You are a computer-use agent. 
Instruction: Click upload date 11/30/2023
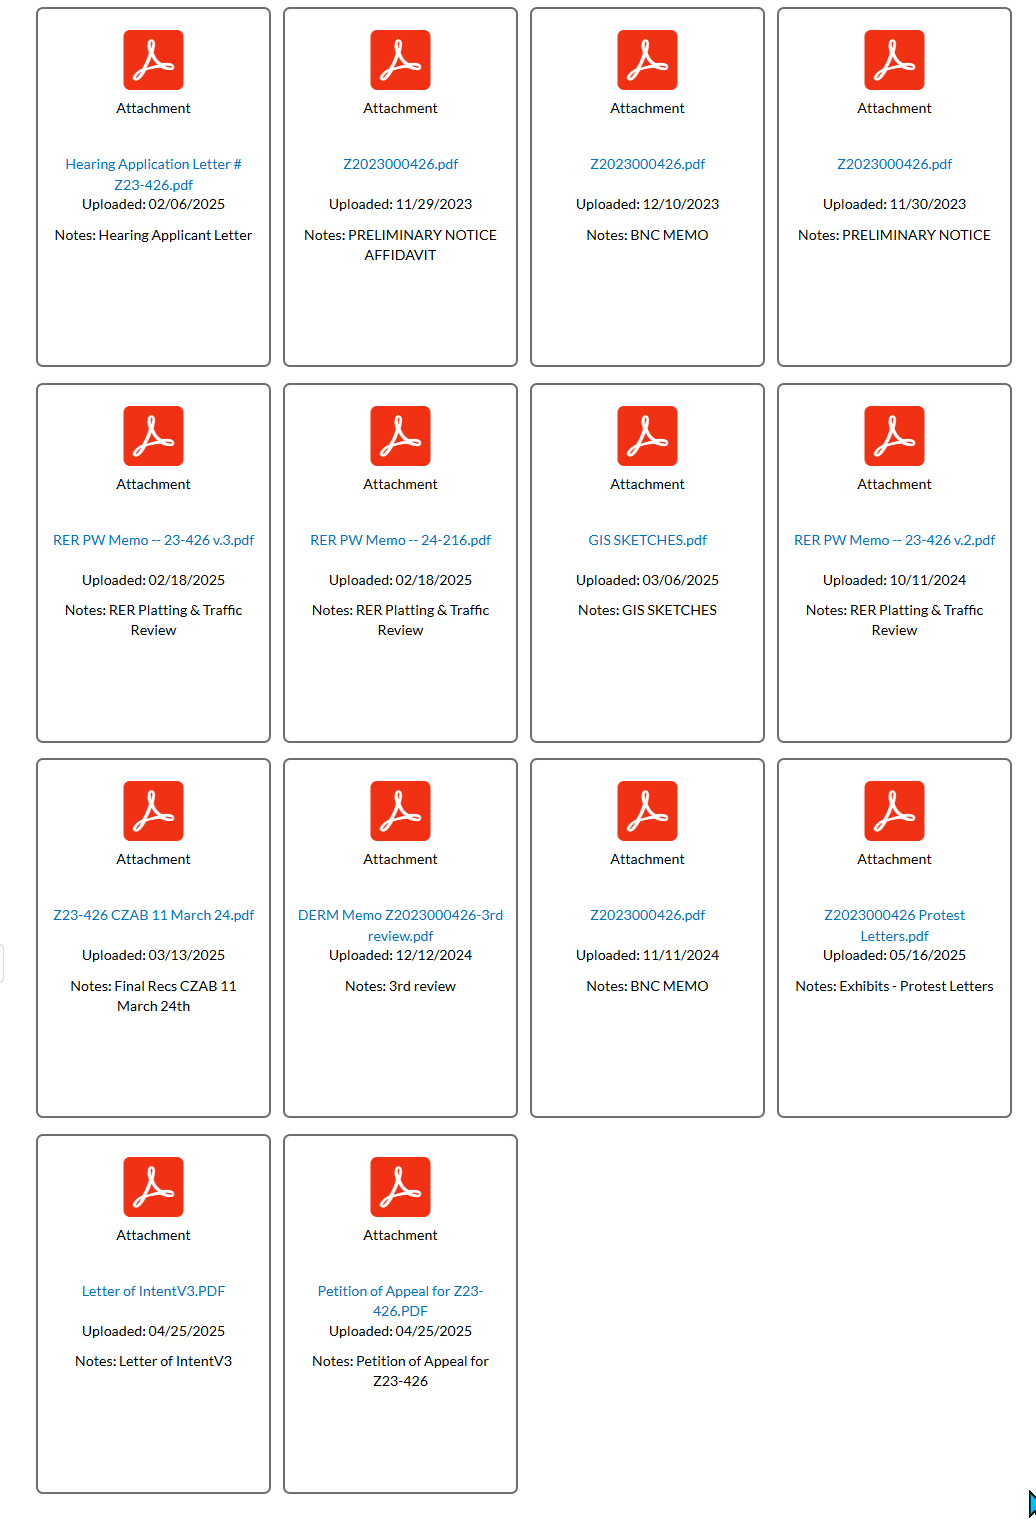pos(928,204)
